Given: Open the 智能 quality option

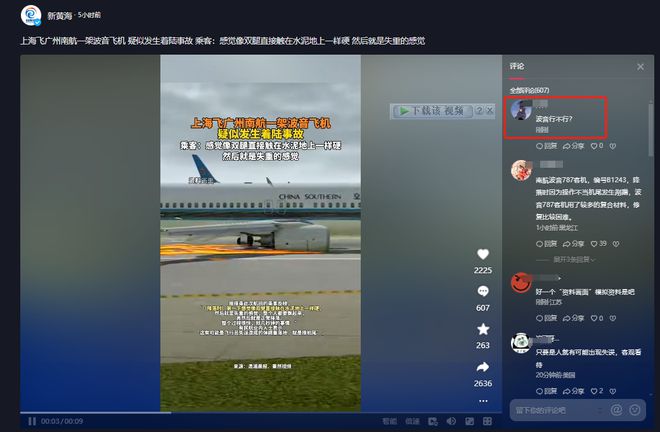Looking at the screenshot, I should coord(389,421).
